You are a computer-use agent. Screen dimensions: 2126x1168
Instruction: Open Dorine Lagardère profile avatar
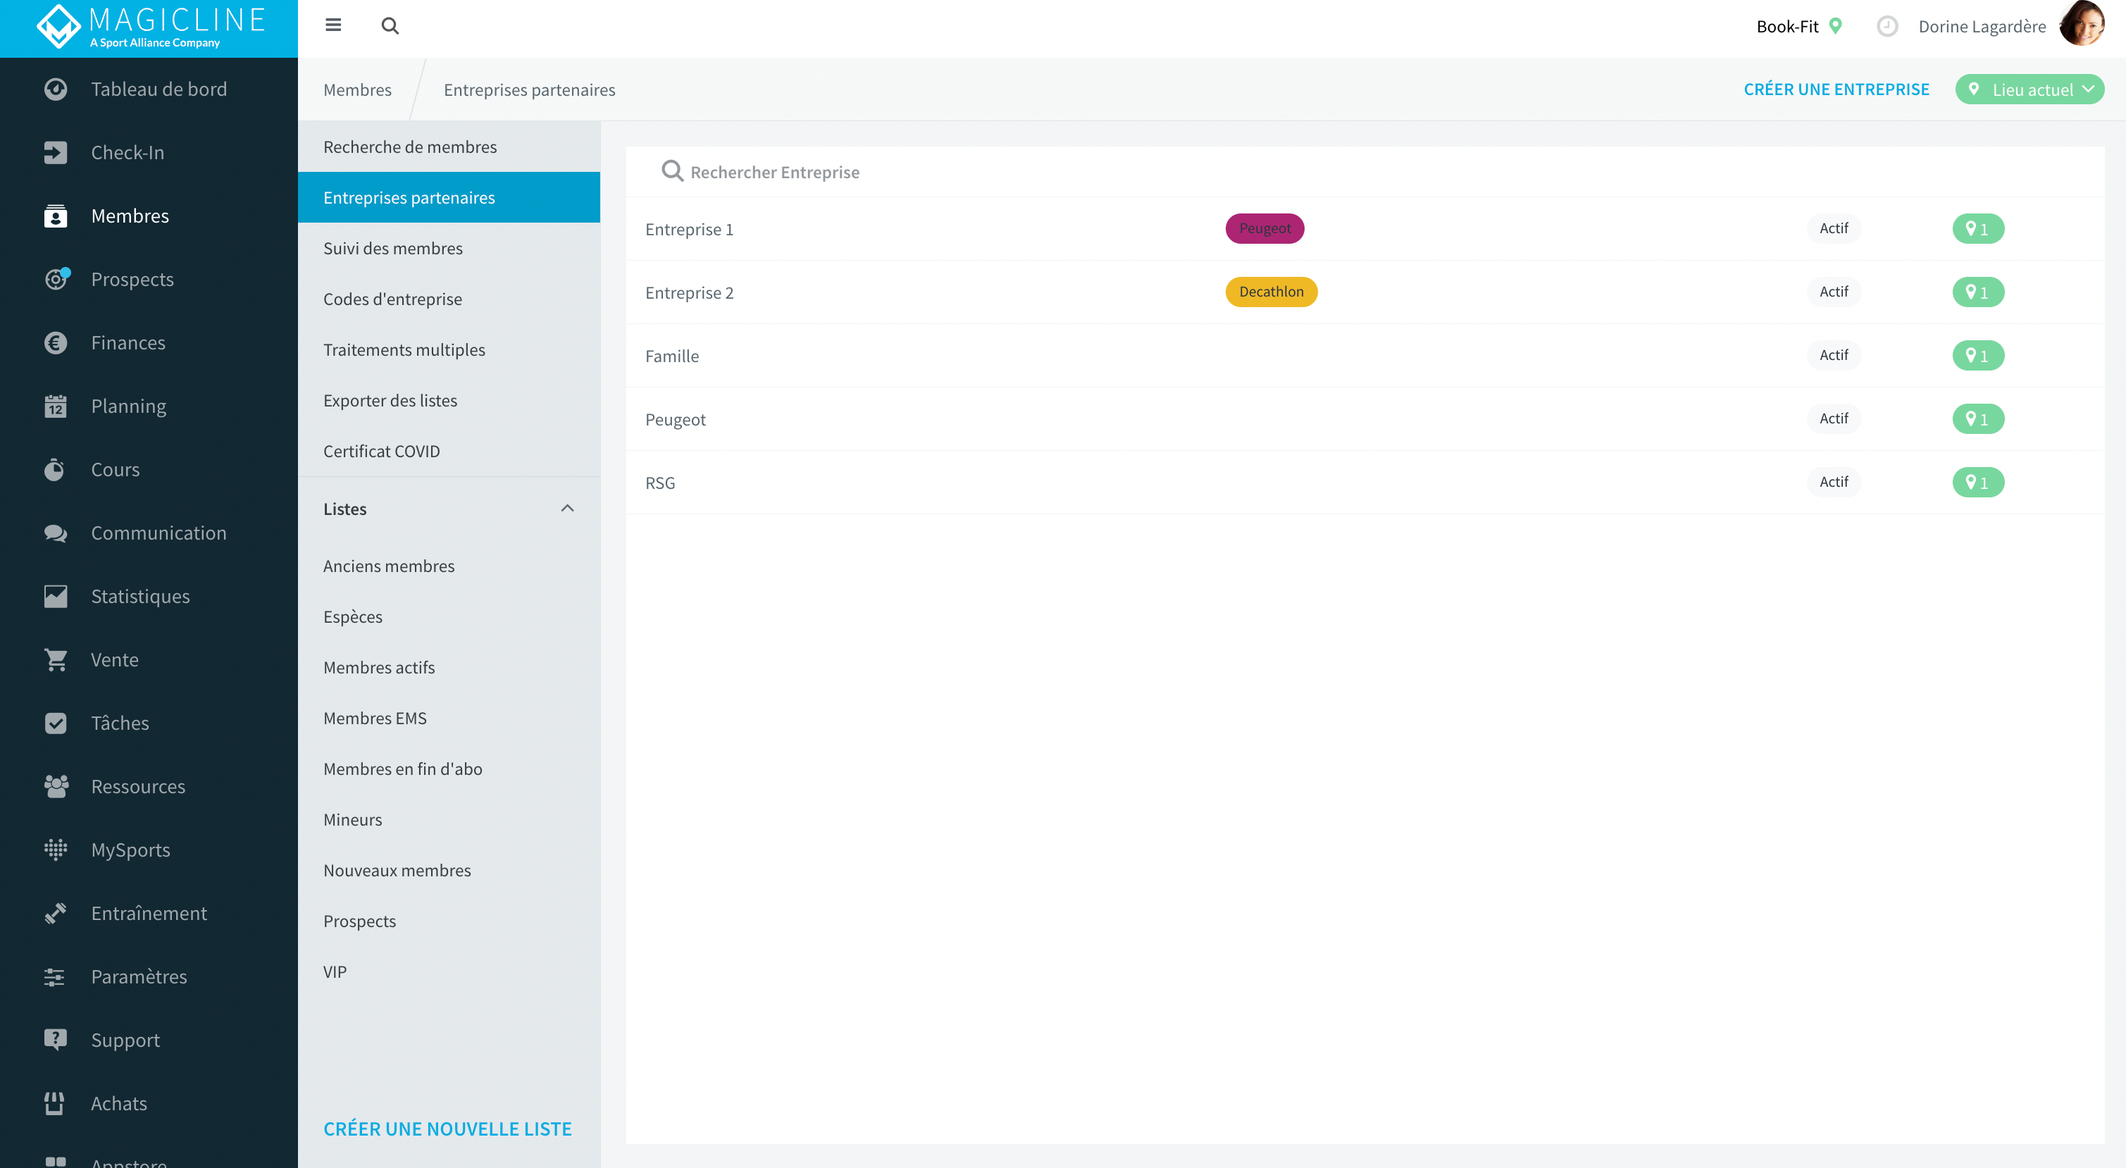click(2081, 24)
